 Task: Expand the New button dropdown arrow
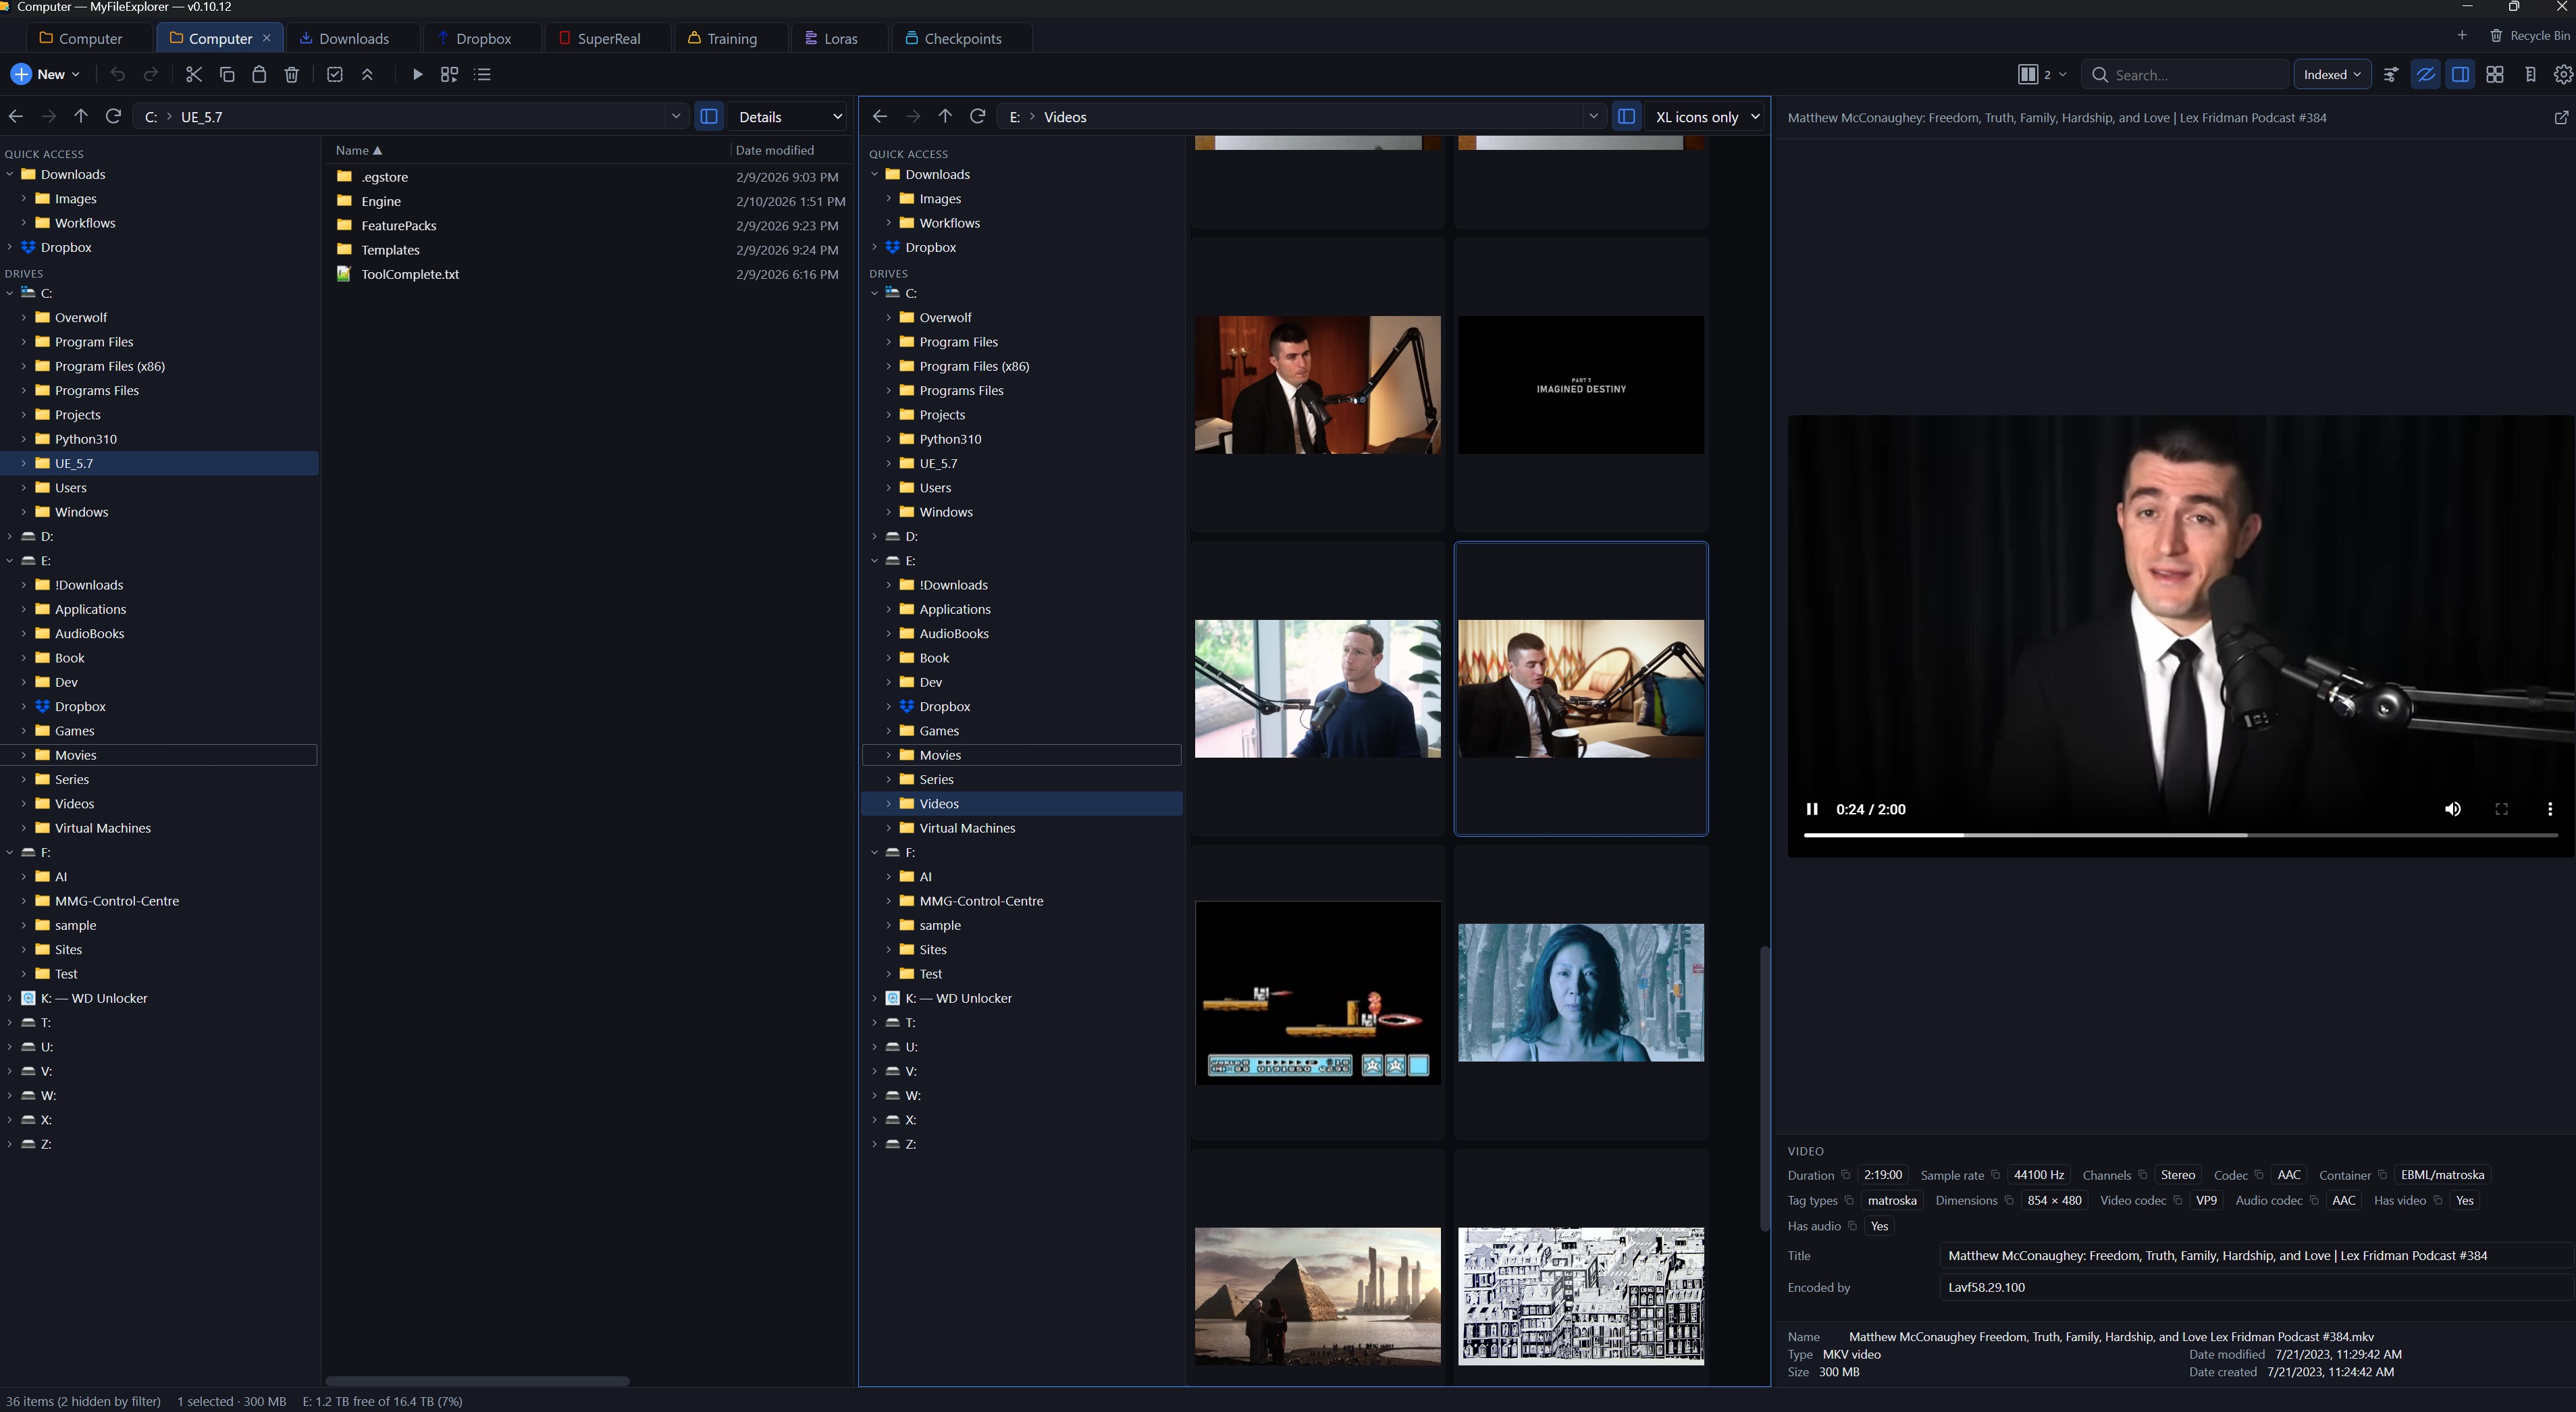click(x=76, y=74)
